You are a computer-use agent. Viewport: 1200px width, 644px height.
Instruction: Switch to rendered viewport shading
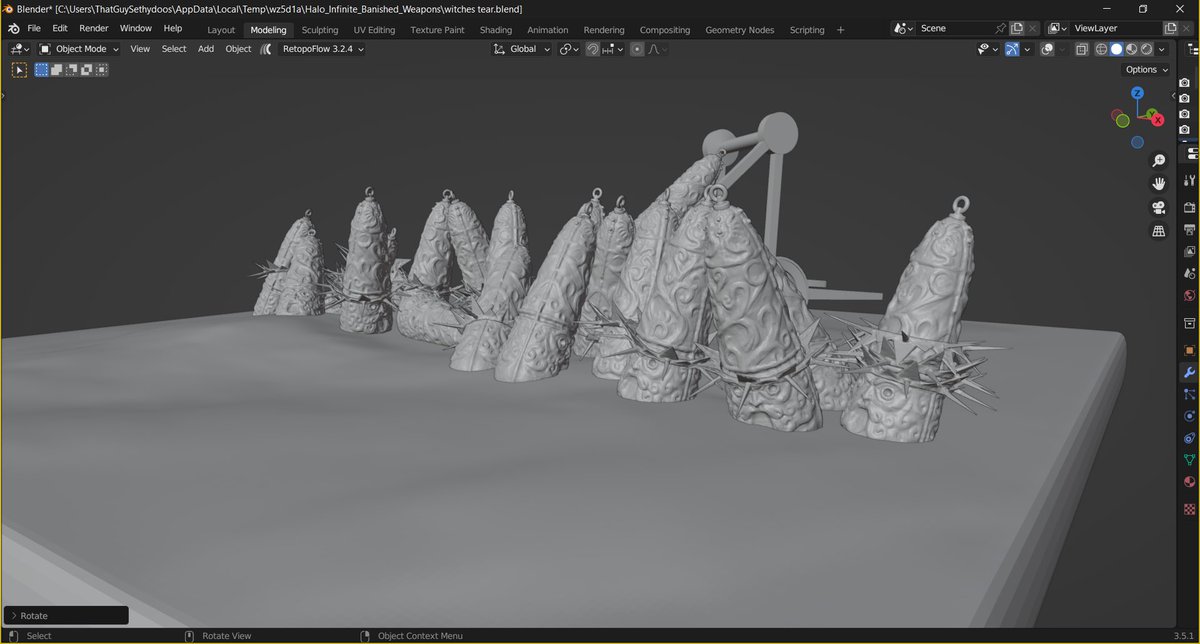pos(1146,48)
